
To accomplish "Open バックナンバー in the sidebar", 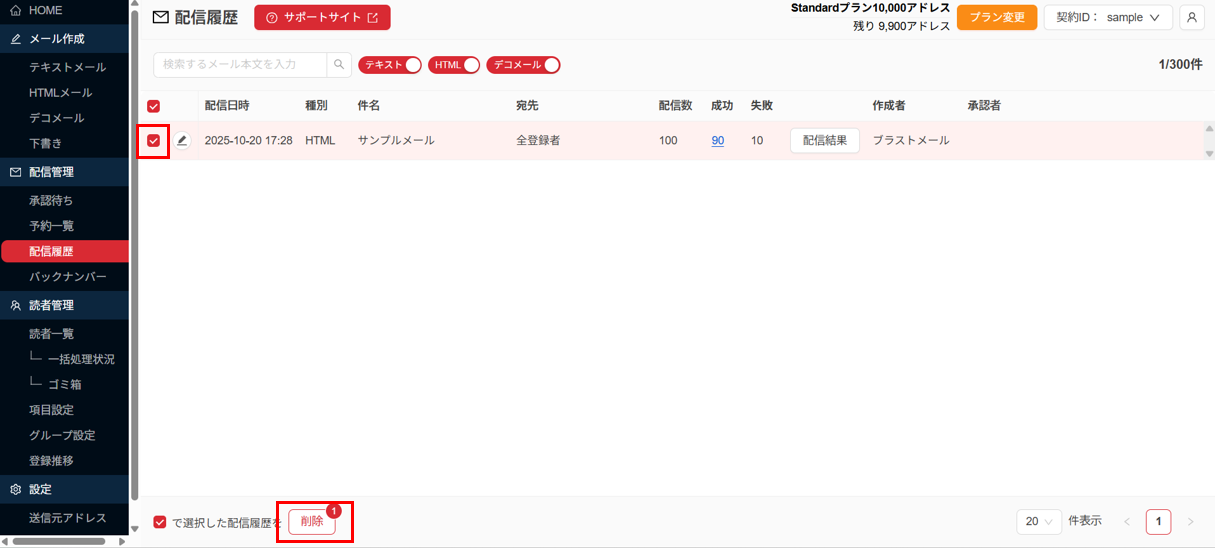I will point(67,276).
